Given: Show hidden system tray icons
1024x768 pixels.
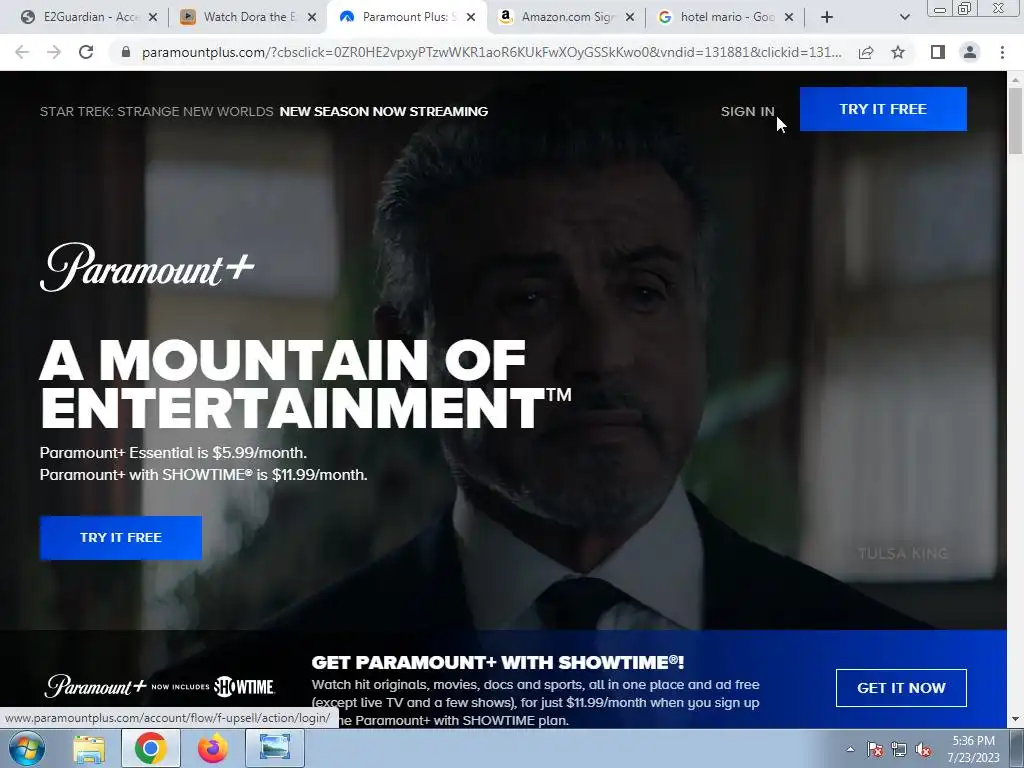Looking at the screenshot, I should [850, 749].
